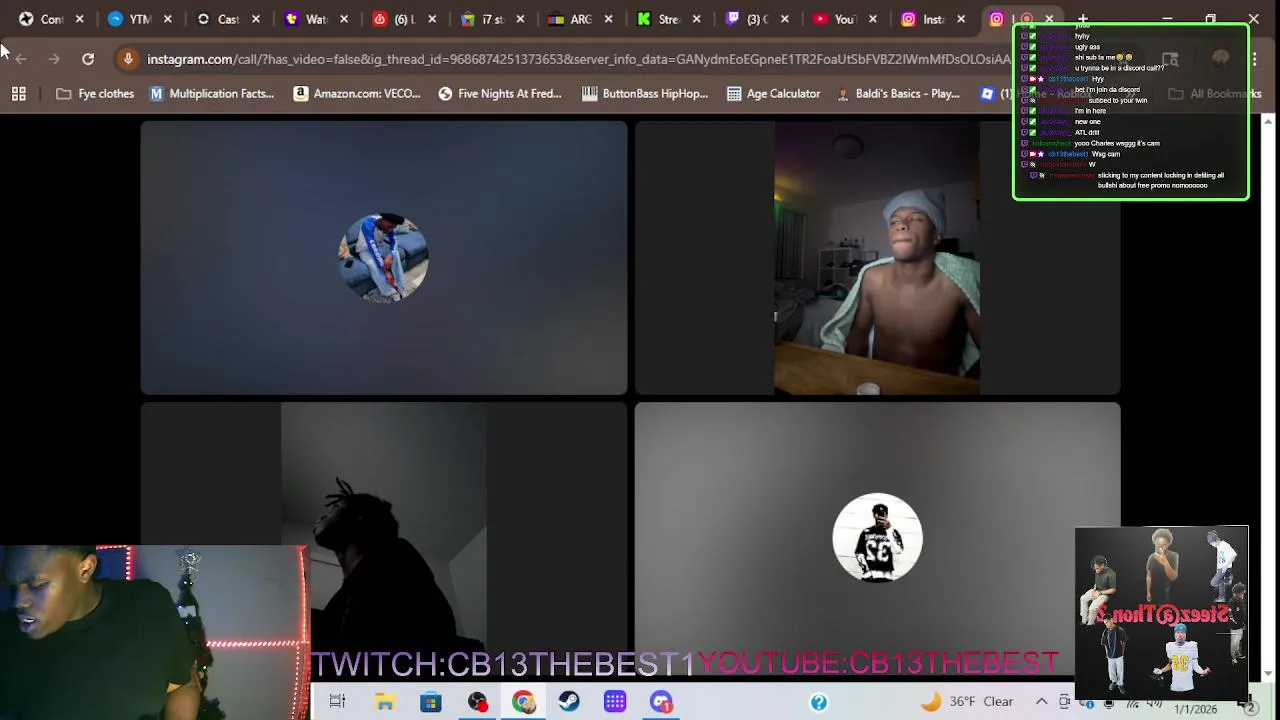Open Task View on the taskbar
The image size is (1280, 720).
(337, 702)
